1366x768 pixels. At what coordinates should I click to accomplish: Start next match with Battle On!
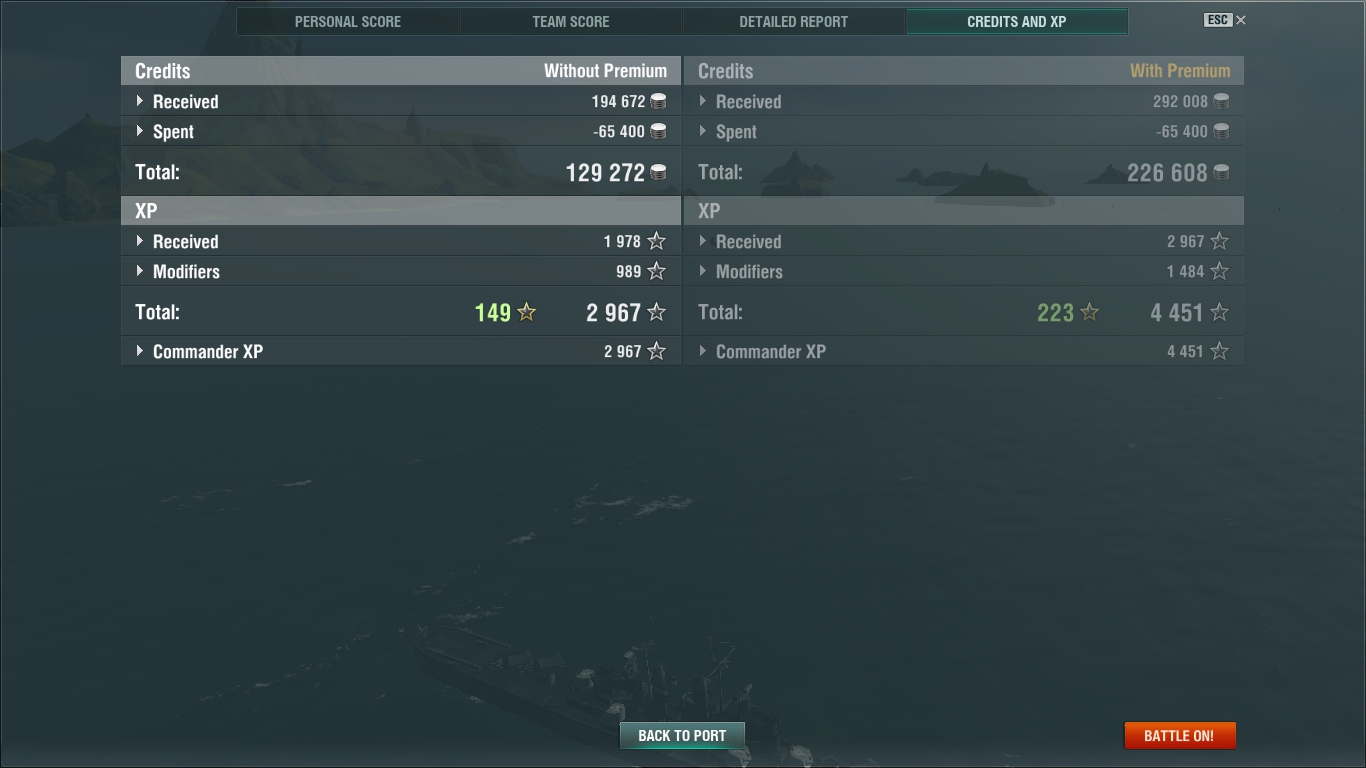click(x=1180, y=735)
